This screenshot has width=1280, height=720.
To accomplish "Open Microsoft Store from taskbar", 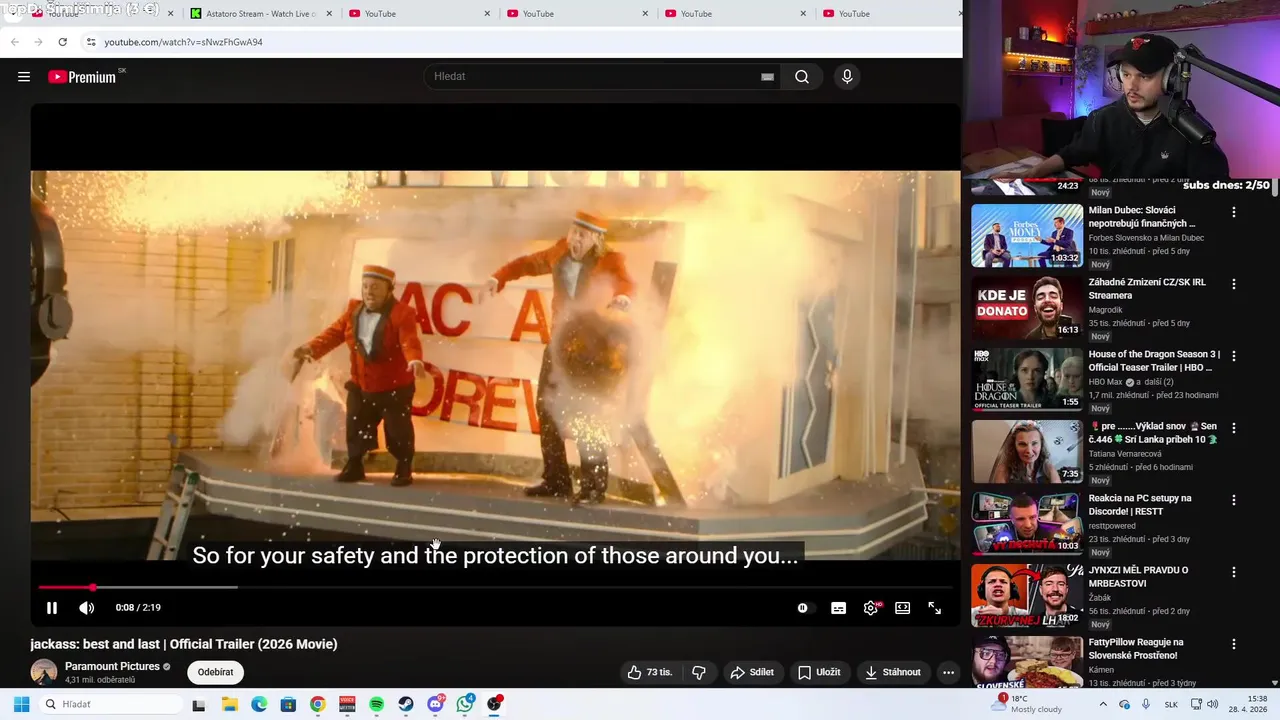I will point(288,704).
